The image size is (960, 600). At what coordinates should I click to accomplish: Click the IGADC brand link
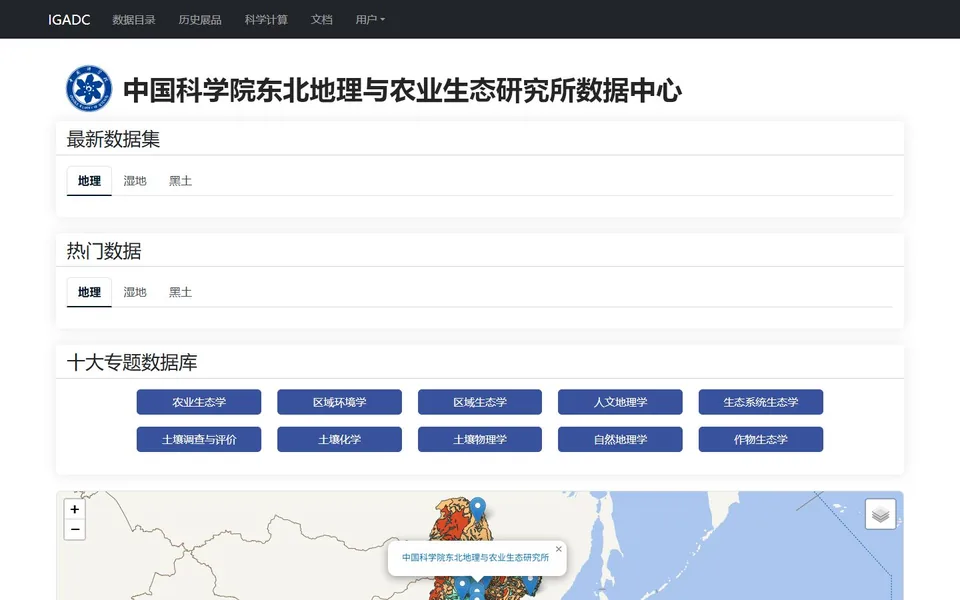(69, 20)
